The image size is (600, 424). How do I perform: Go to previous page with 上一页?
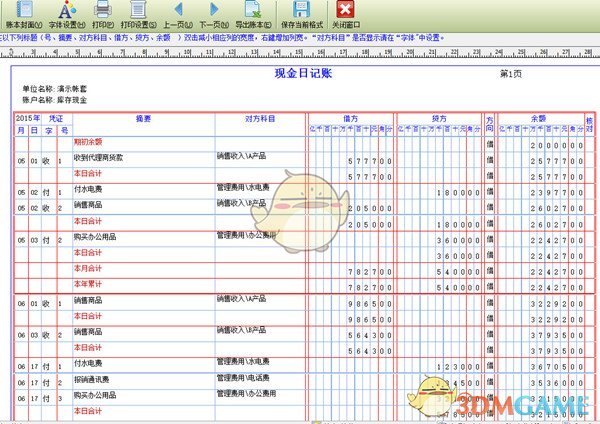tap(178, 15)
